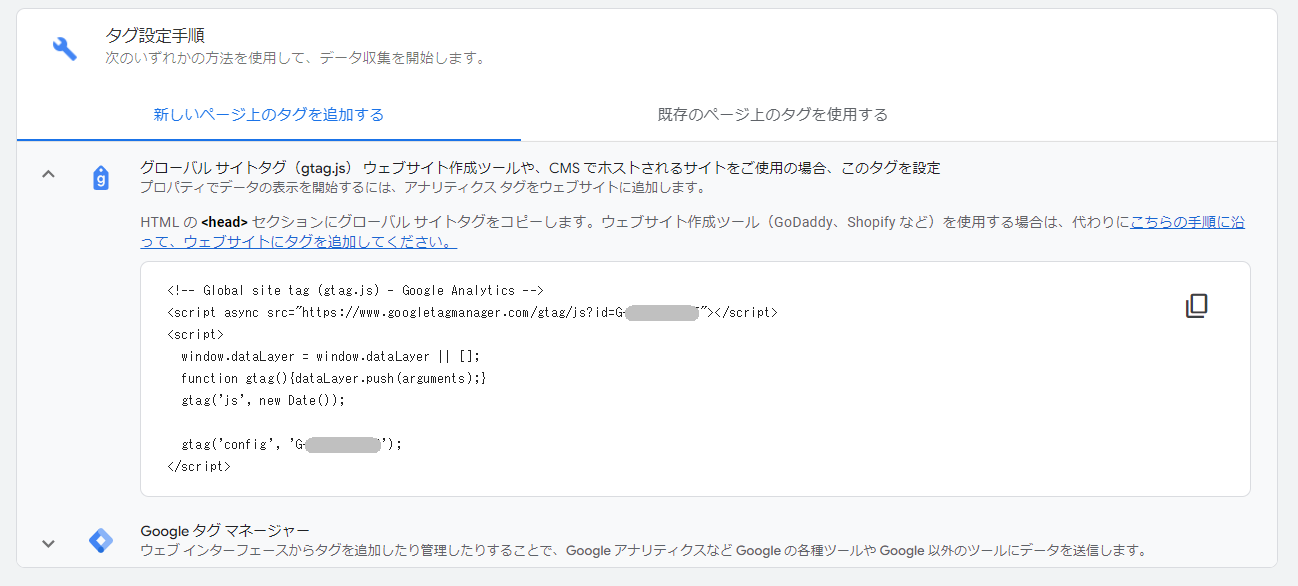Click the bold <head> text in instructions
Screen dimensions: 1298x586
pos(224,222)
